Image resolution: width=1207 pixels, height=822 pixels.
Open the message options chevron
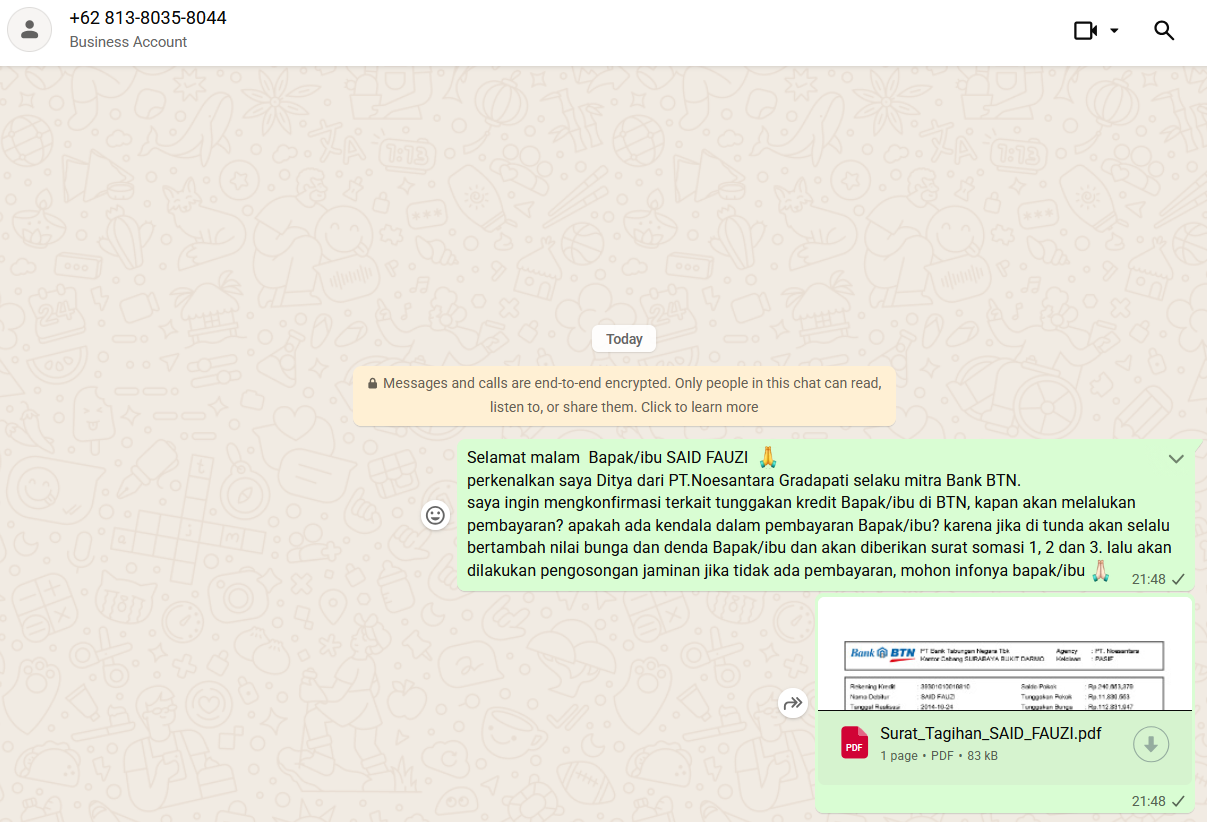tap(1176, 459)
